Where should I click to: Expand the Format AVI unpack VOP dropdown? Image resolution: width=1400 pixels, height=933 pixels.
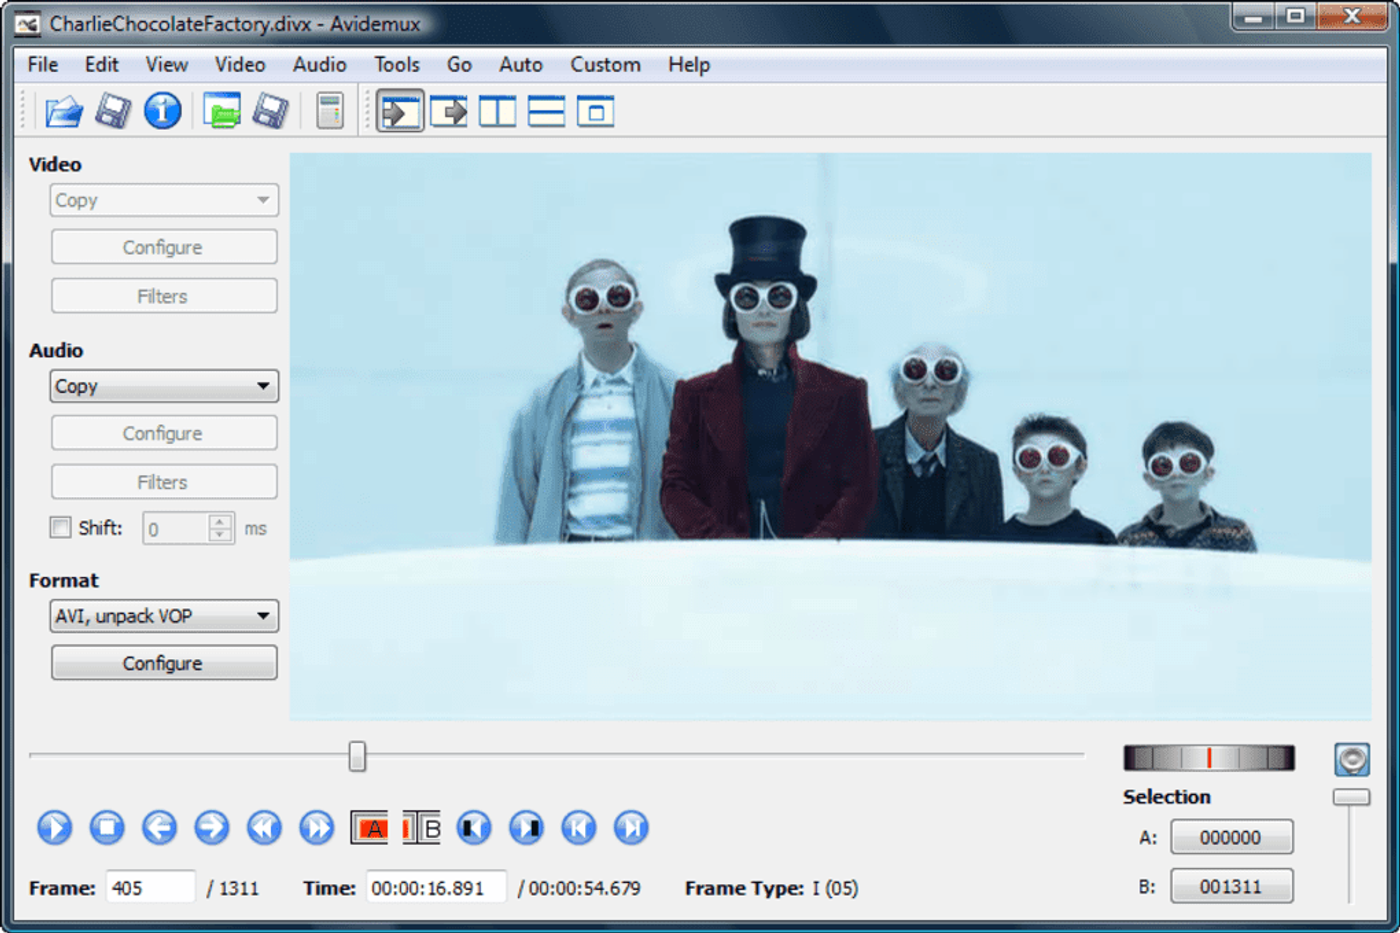point(163,615)
